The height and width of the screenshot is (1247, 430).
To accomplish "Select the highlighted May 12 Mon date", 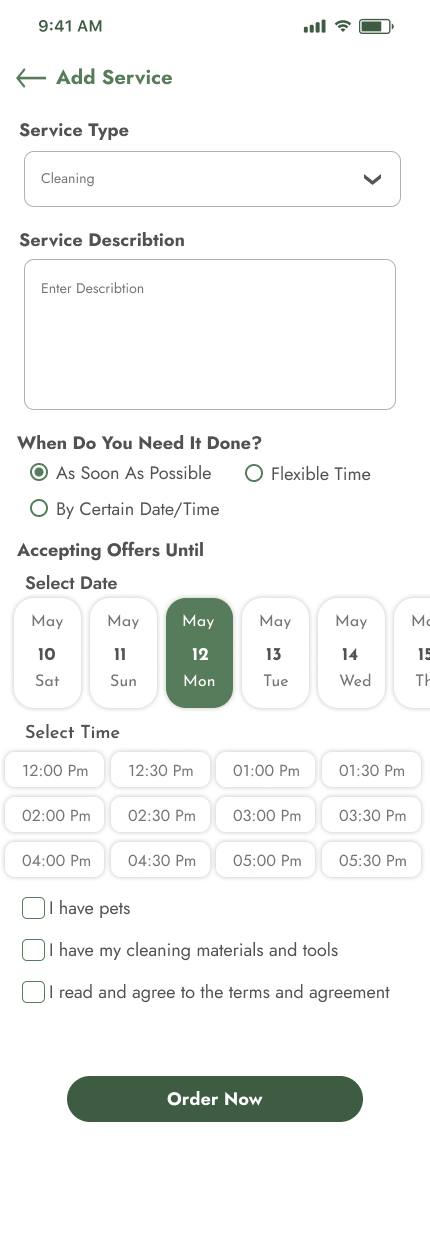I will tap(199, 653).
